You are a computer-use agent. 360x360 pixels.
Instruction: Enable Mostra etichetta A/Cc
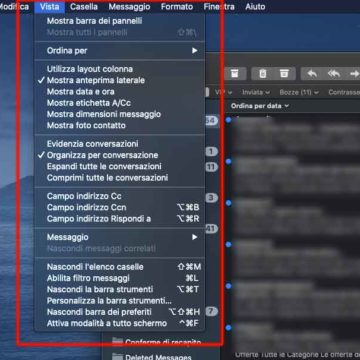pos(120,103)
